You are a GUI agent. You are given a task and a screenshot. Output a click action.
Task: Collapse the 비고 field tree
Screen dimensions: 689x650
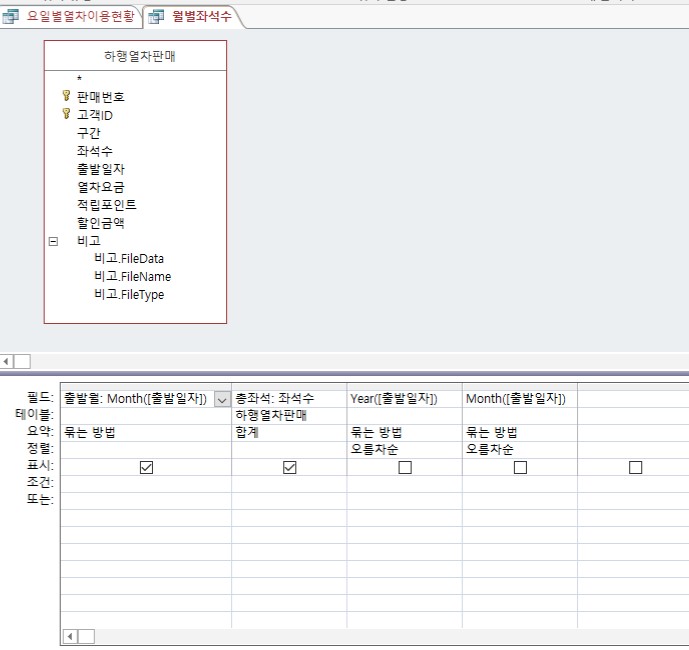(53, 241)
